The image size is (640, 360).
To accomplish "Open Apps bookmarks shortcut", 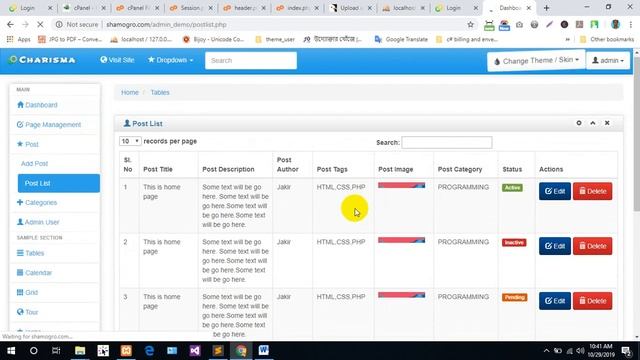I will pyautogui.click(x=19, y=39).
